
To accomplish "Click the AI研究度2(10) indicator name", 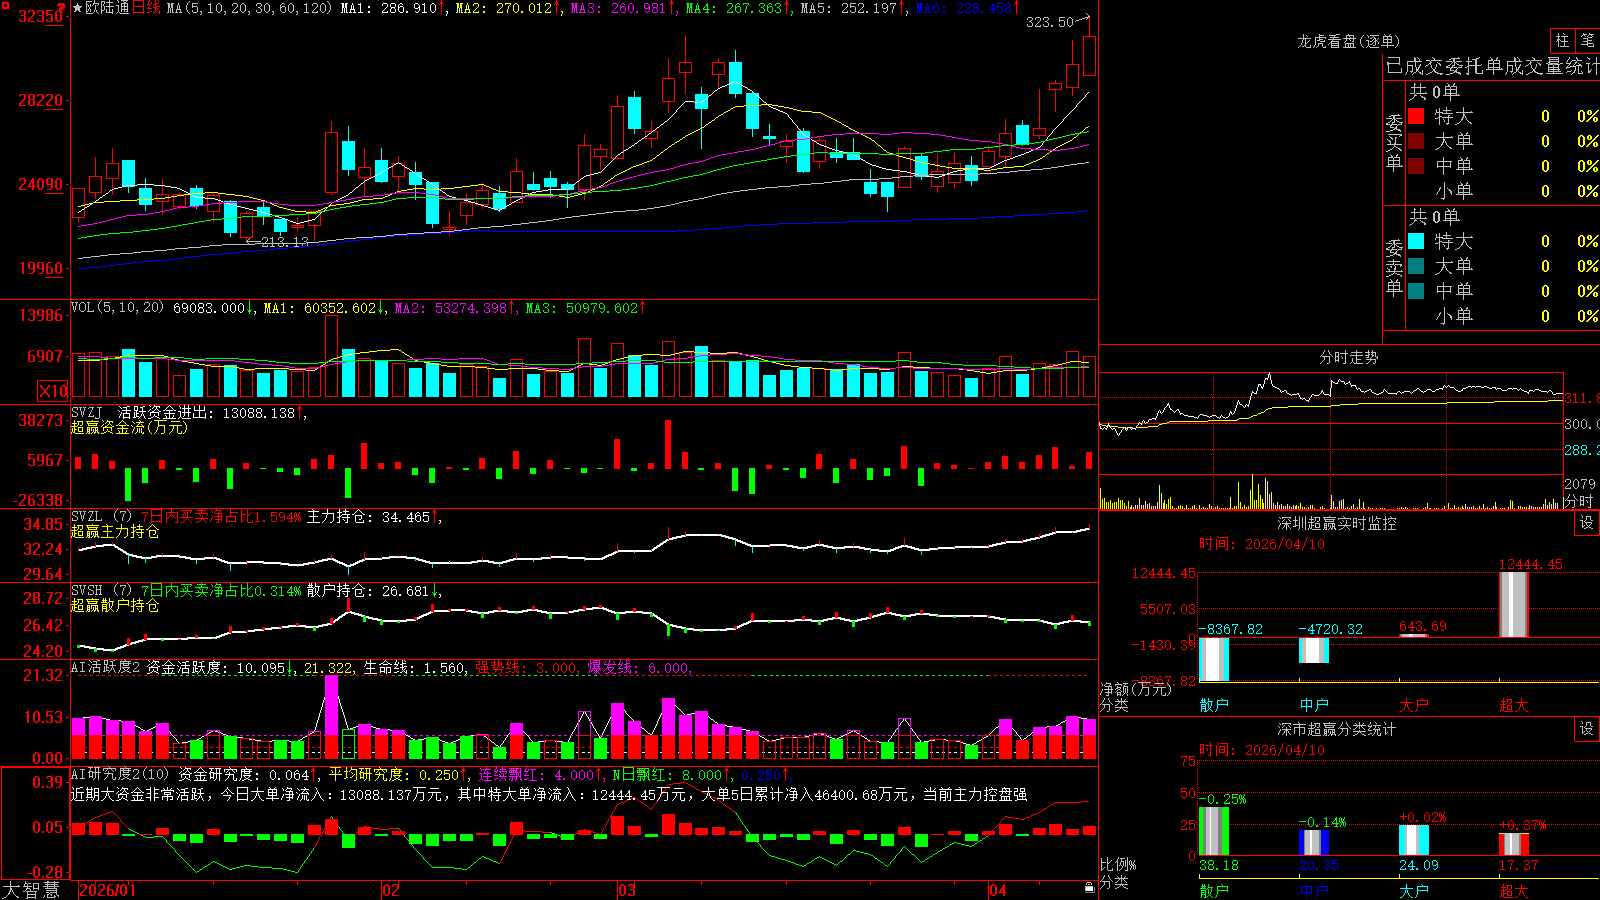I will pyautogui.click(x=120, y=774).
